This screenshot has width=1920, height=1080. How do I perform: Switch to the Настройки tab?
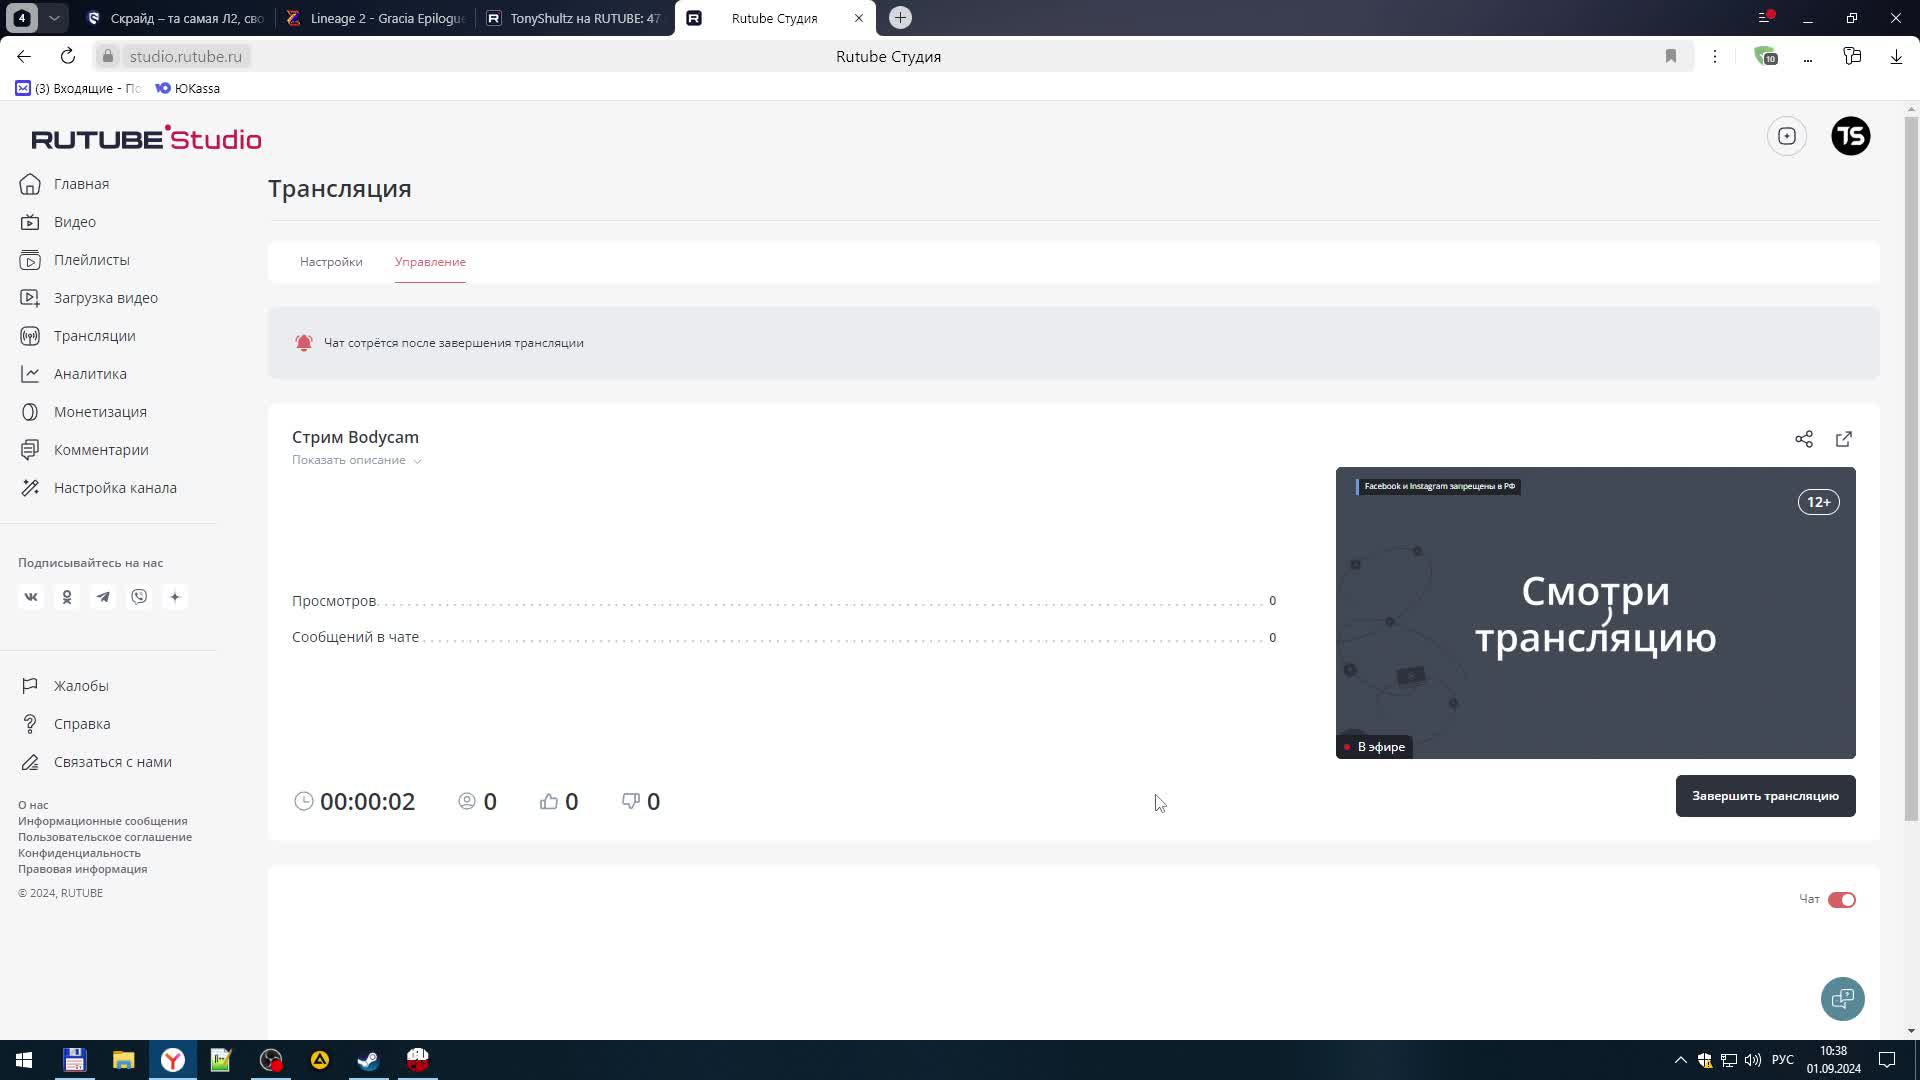331,262
